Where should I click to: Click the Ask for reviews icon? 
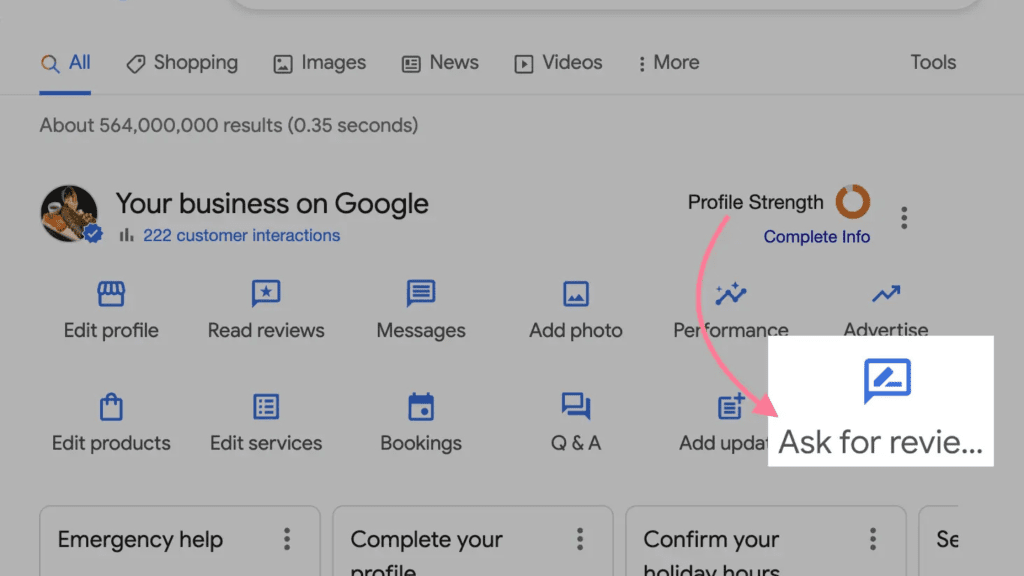(x=887, y=381)
